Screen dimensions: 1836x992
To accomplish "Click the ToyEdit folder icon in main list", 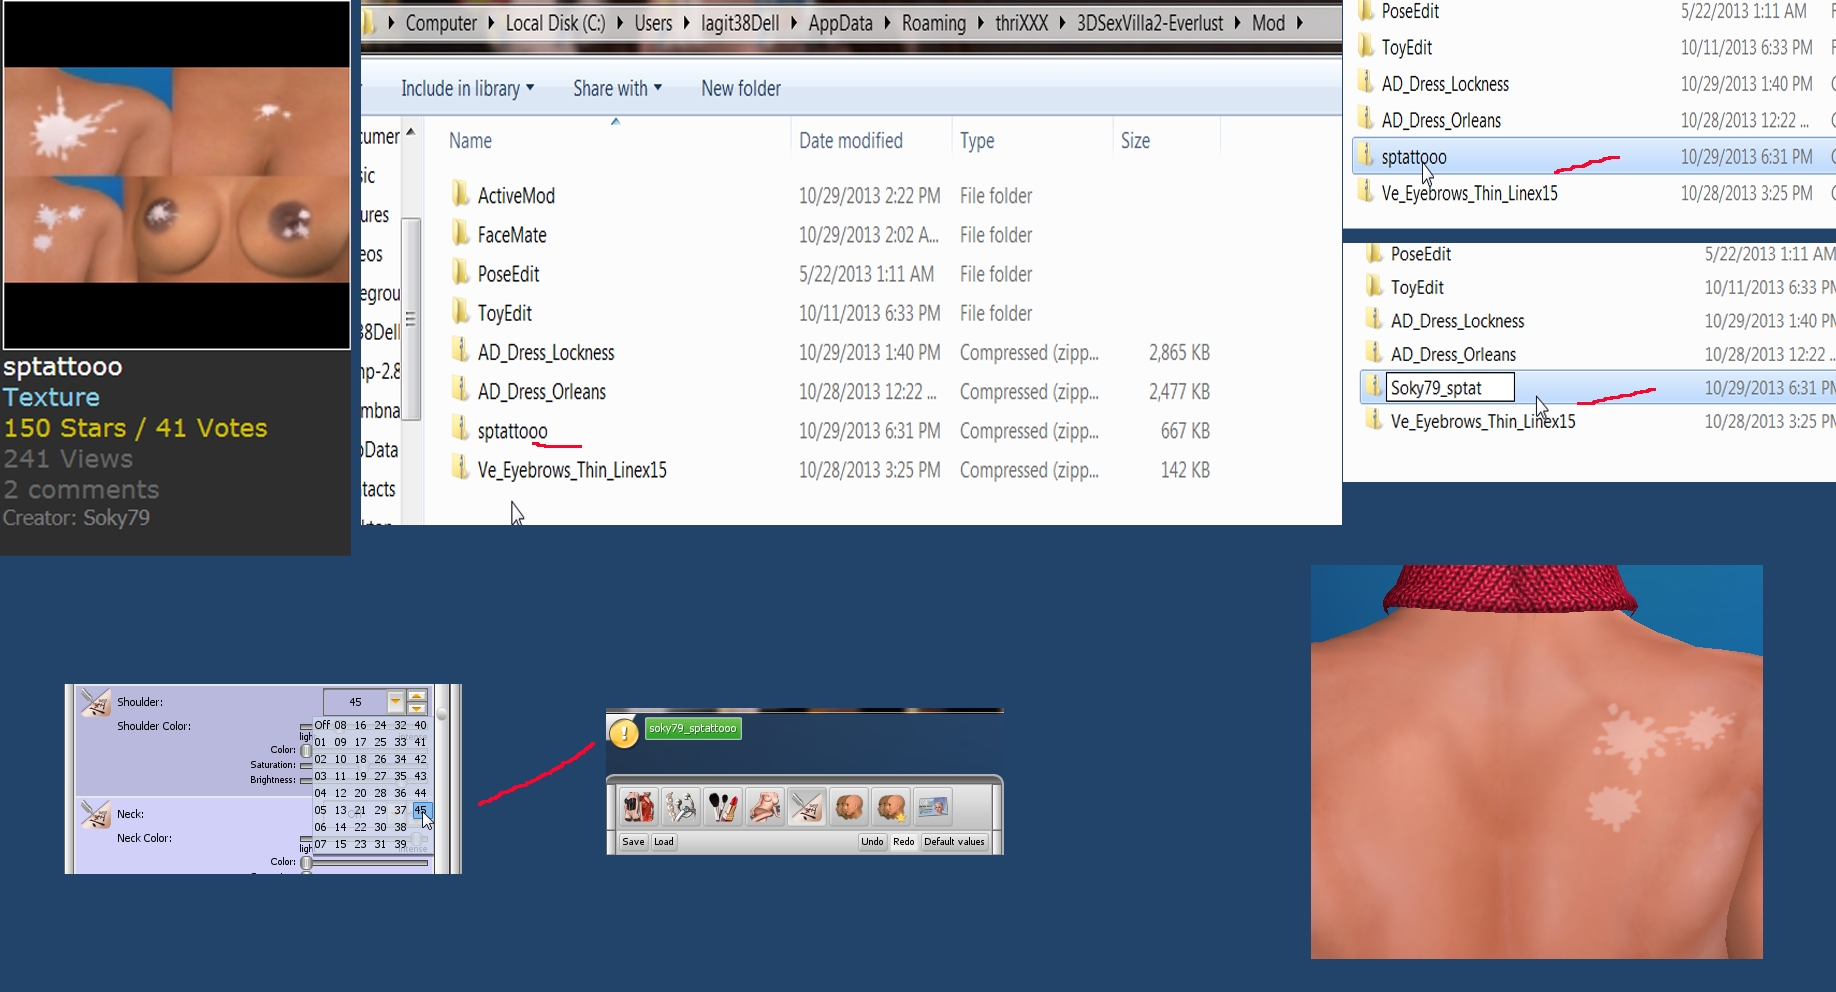I will click(x=460, y=312).
